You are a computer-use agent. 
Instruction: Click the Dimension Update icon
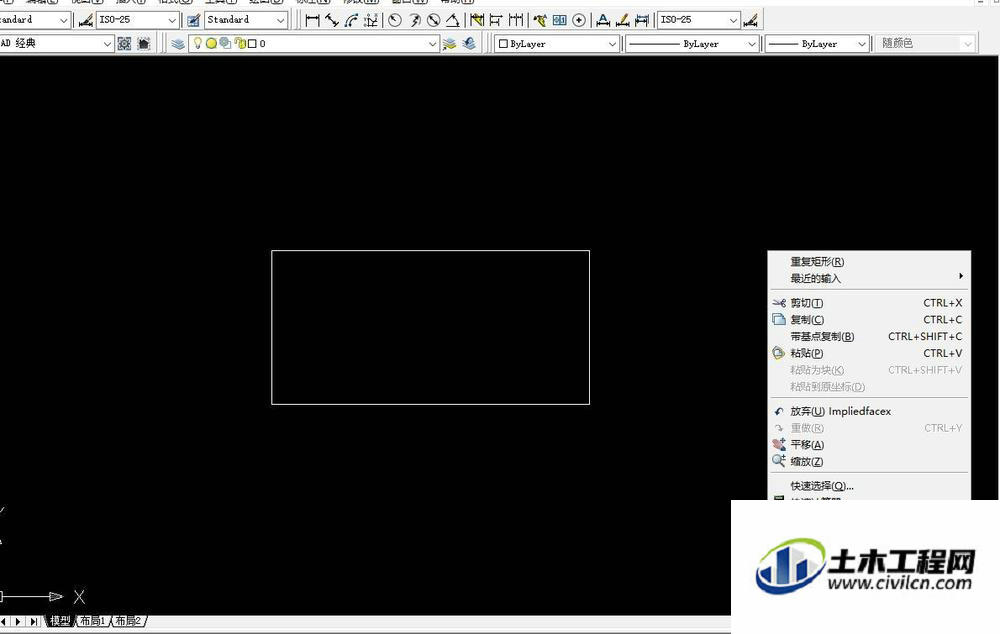click(x=642, y=20)
